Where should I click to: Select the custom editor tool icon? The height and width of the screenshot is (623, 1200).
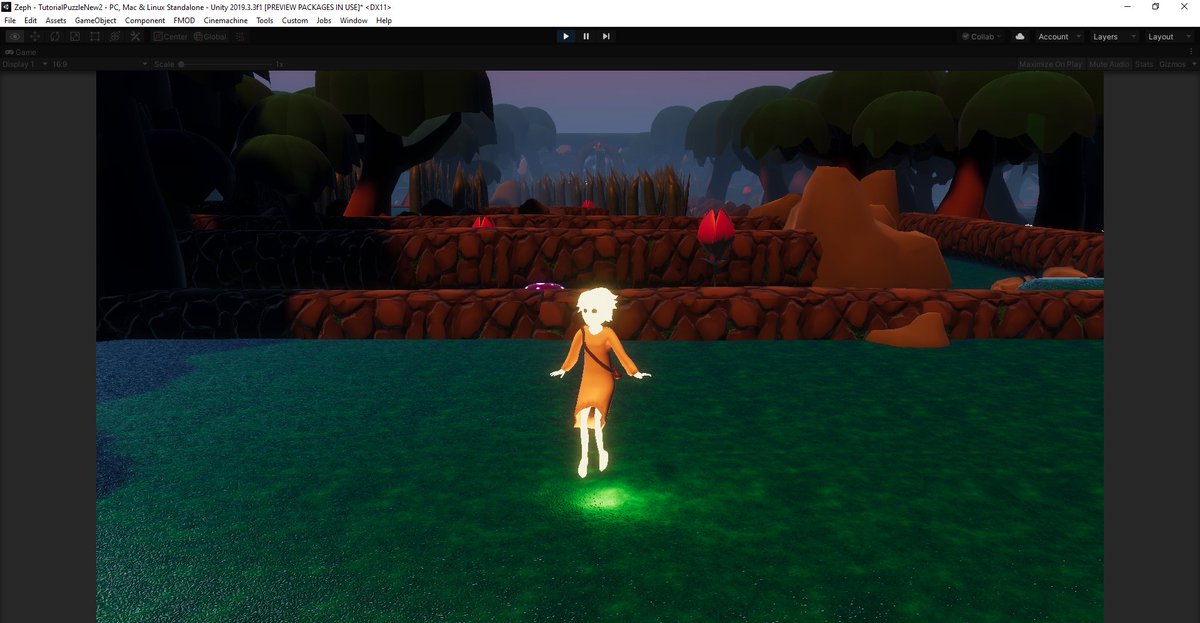point(135,36)
